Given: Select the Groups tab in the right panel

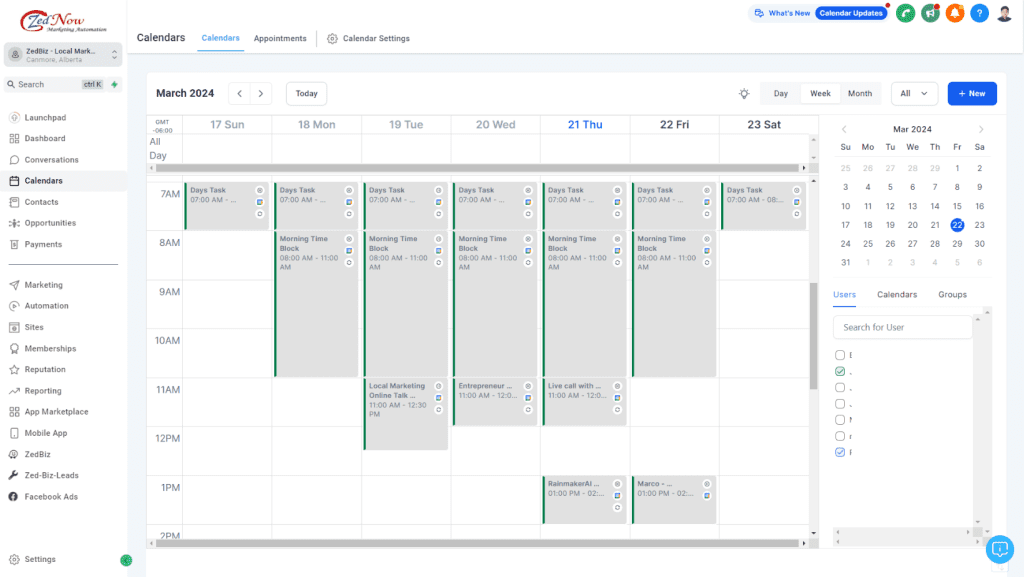Looking at the screenshot, I should tap(952, 294).
